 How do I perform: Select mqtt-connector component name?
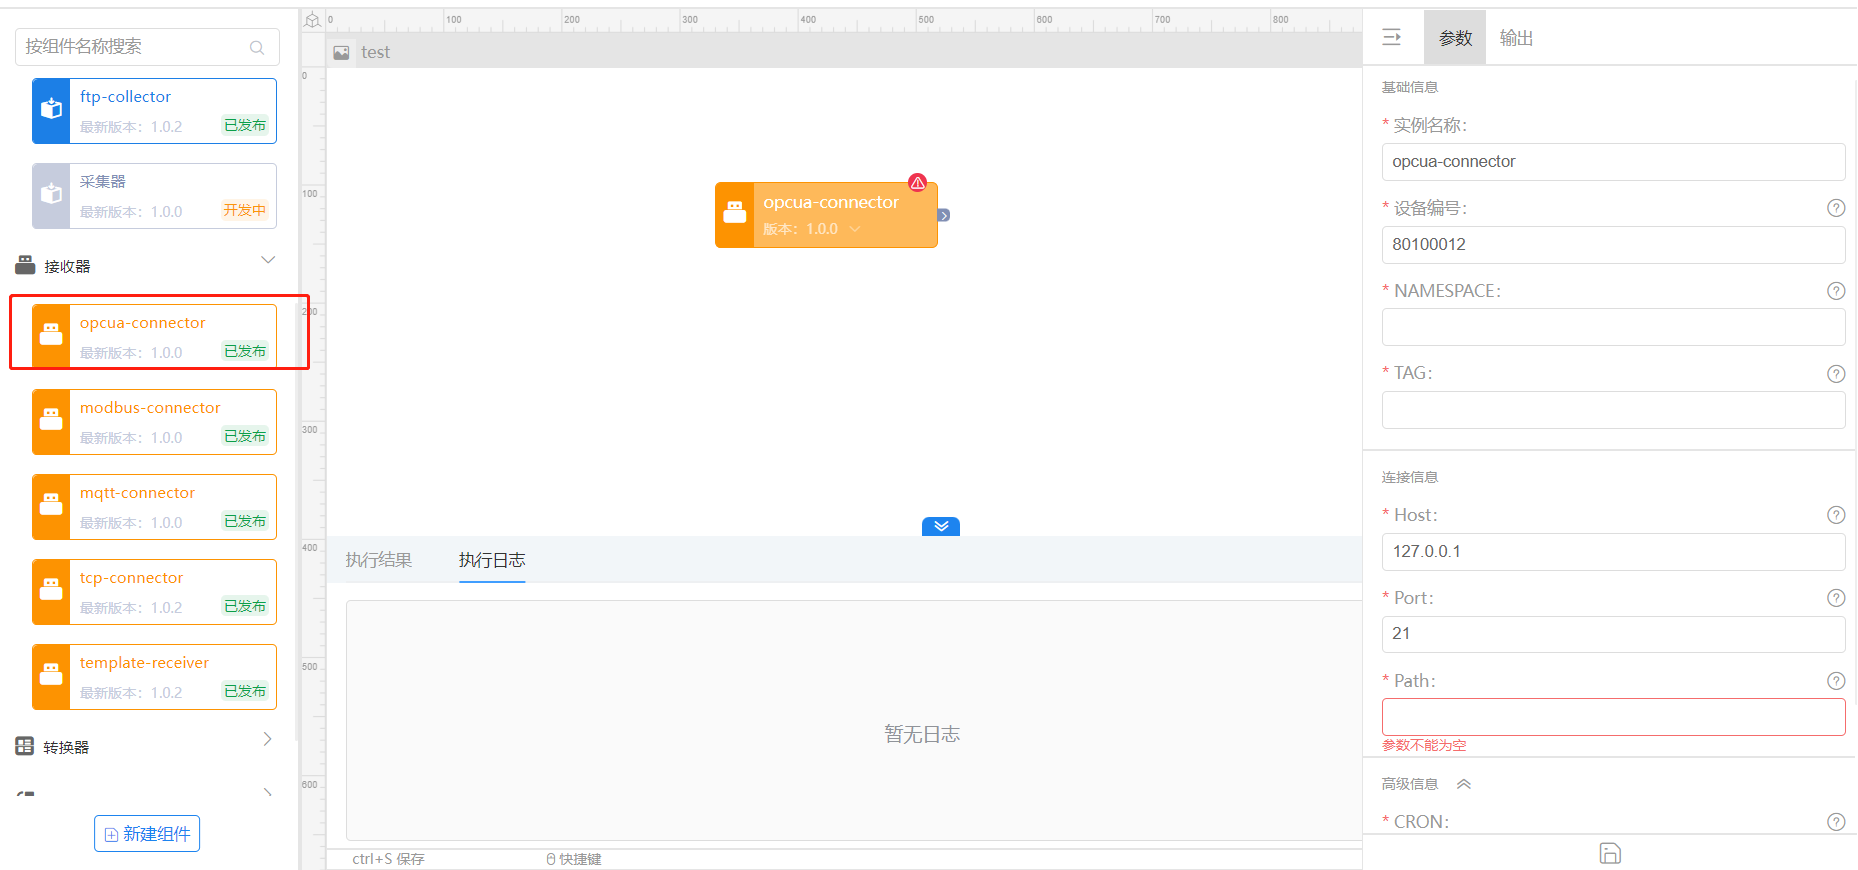coord(137,493)
